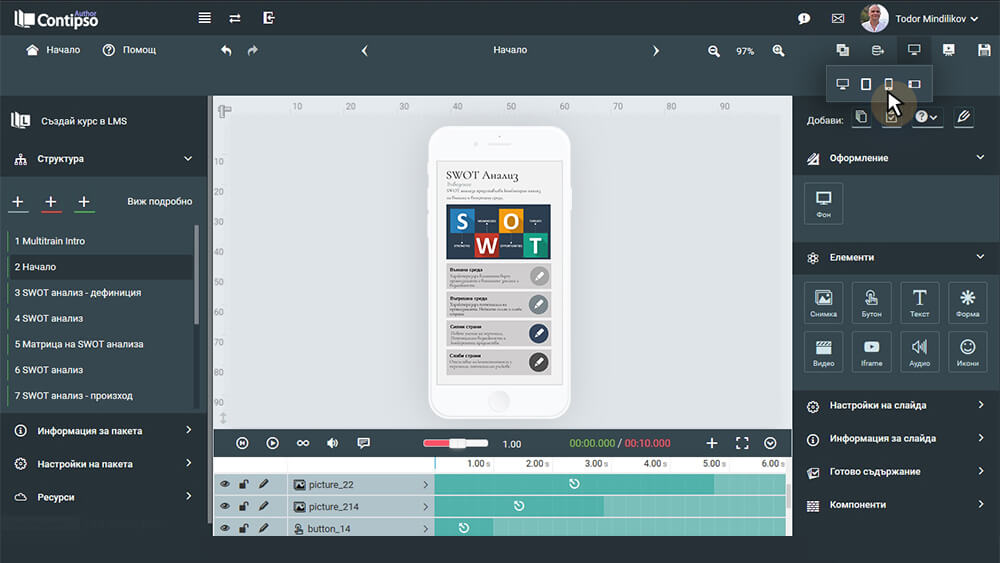Go to the previous slide arrow

pos(365,50)
